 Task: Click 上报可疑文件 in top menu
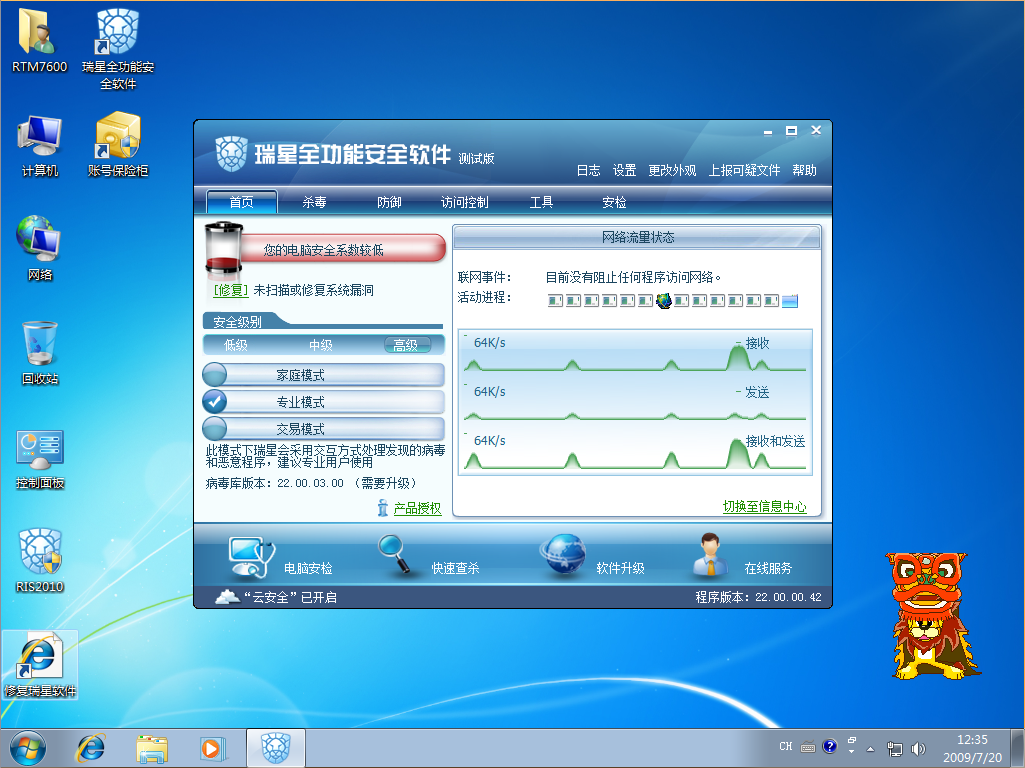(x=745, y=171)
